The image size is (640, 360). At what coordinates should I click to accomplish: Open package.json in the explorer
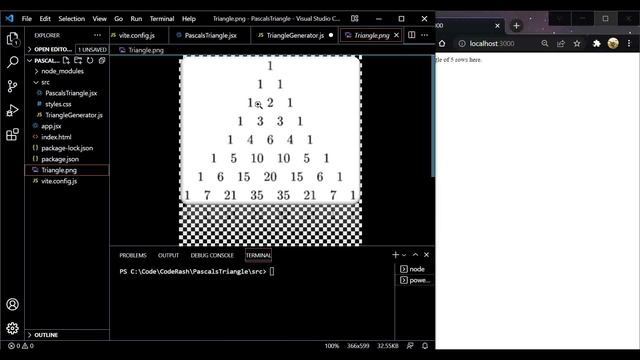pyautogui.click(x=60, y=159)
